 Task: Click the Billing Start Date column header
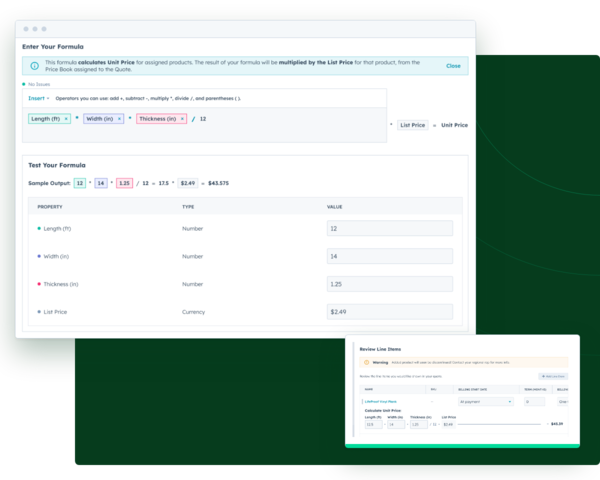[473, 389]
